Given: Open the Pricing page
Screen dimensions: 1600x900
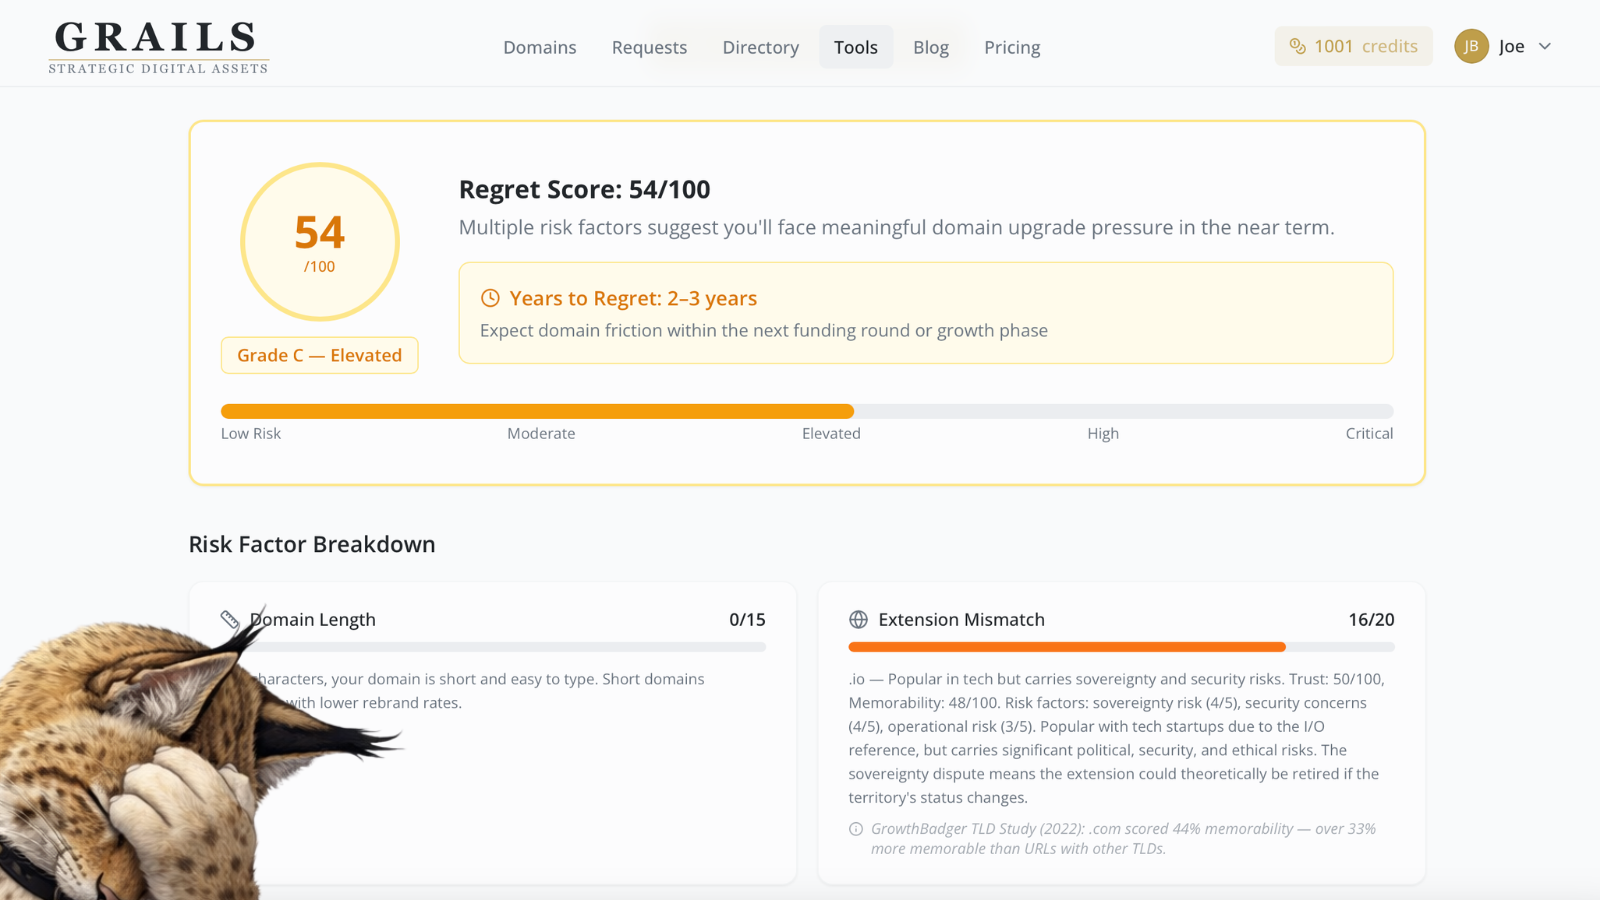Looking at the screenshot, I should 1012,47.
